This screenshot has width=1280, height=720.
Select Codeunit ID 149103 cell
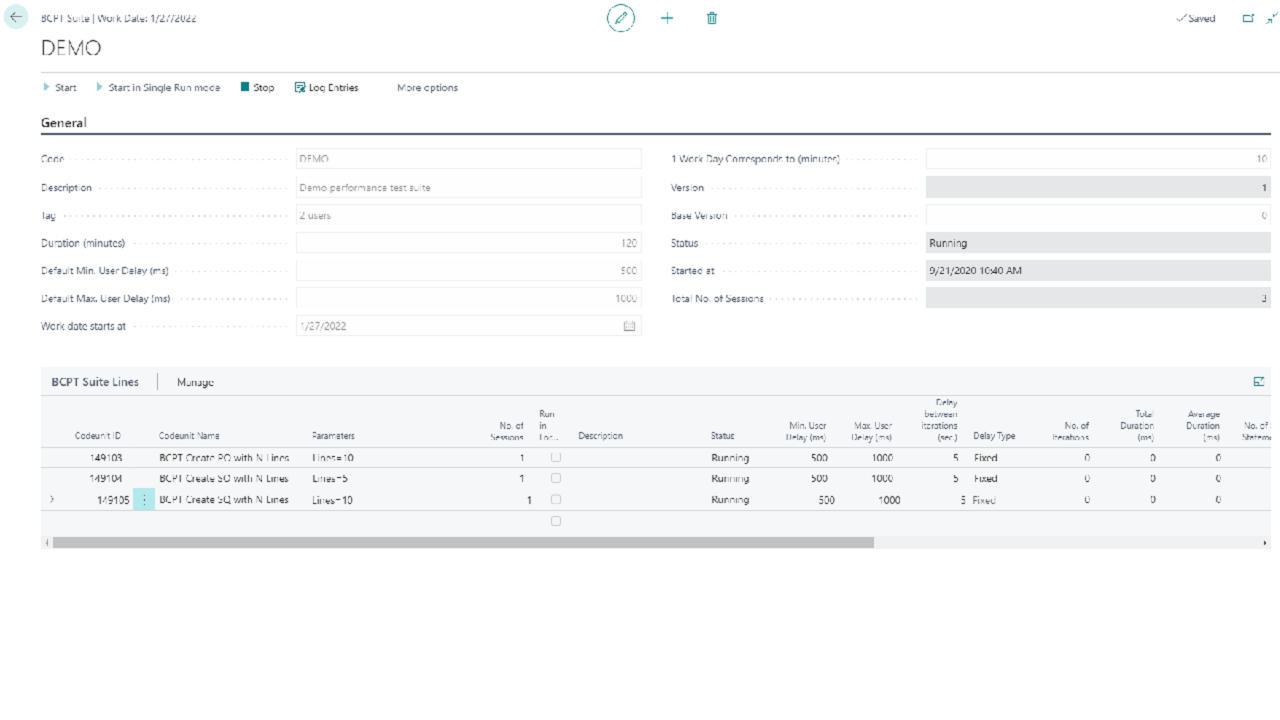pos(106,457)
